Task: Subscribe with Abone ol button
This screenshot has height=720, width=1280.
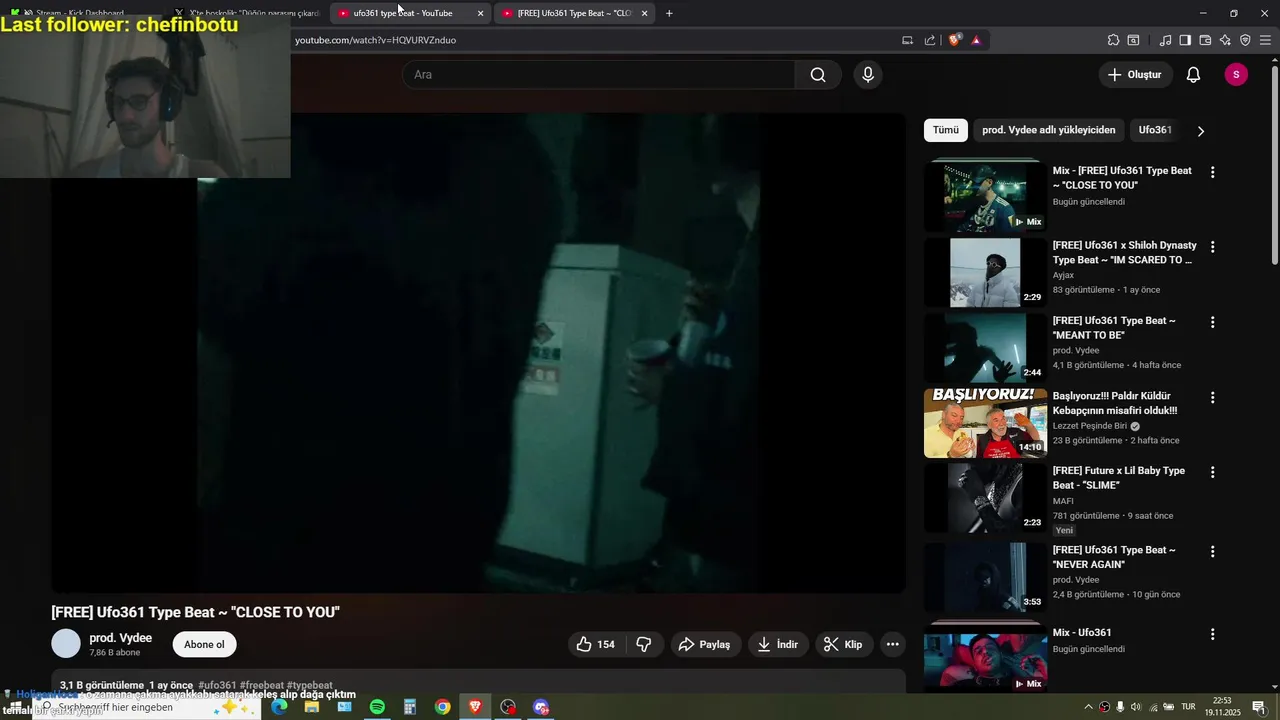Action: (204, 645)
